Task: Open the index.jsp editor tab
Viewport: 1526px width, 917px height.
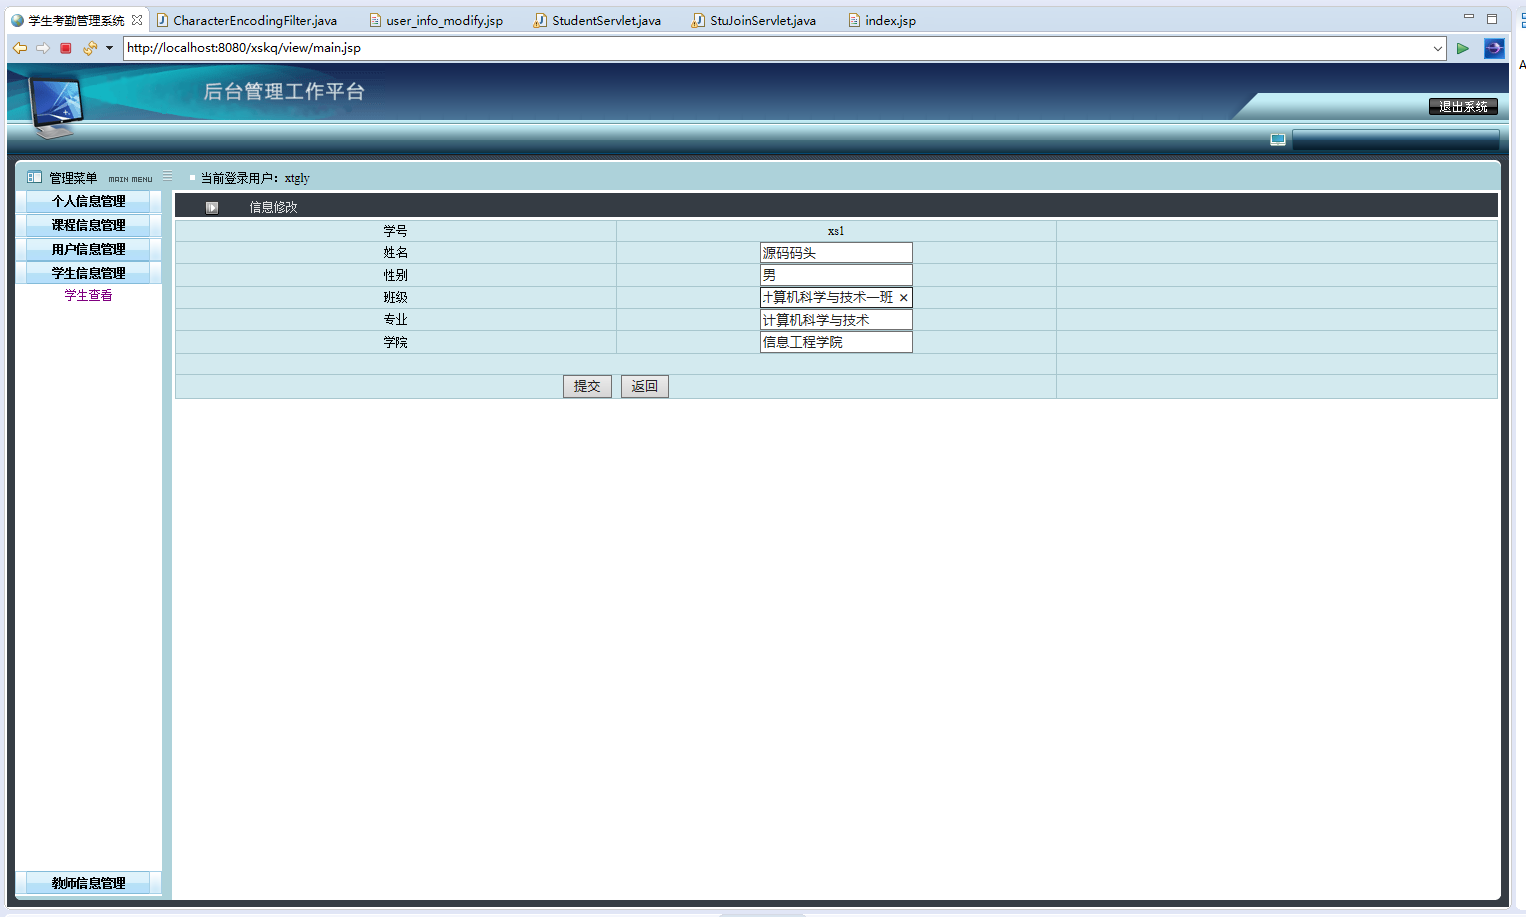Action: 882,20
